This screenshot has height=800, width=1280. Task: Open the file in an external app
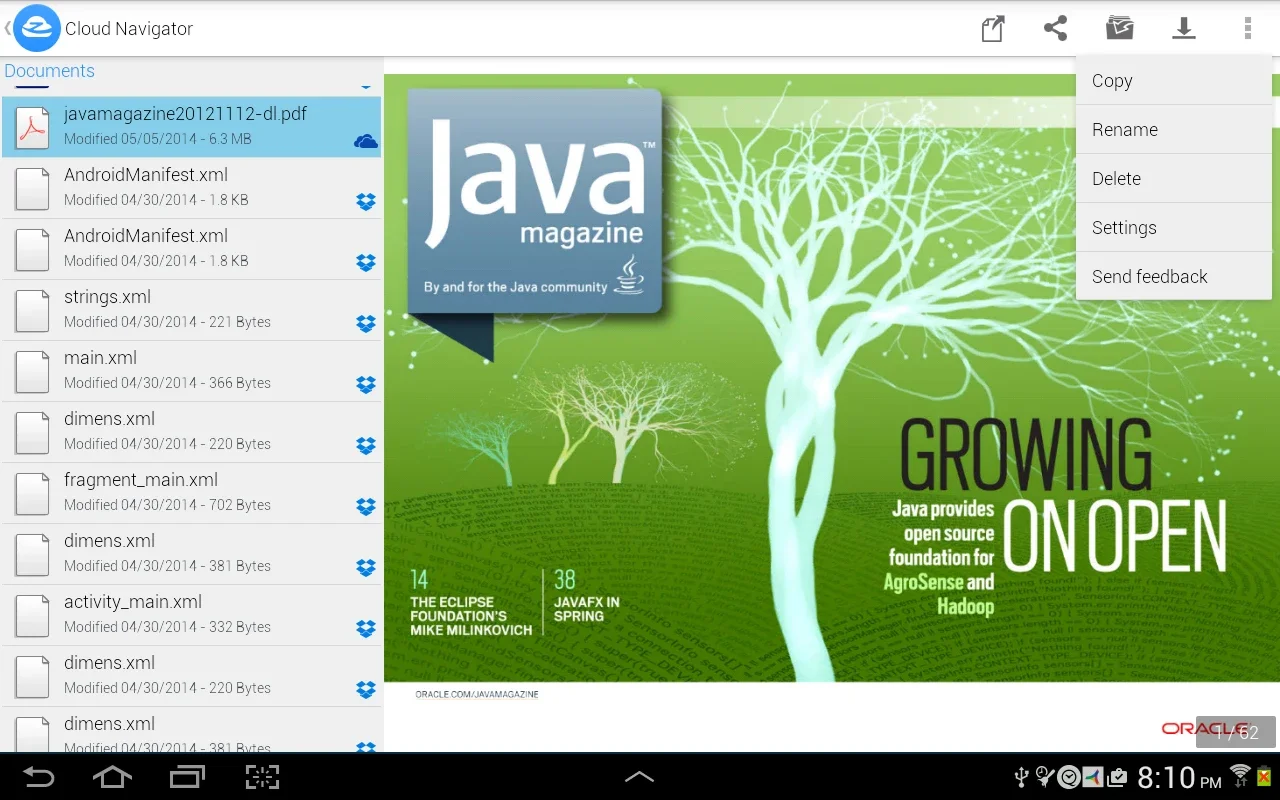tap(992, 28)
